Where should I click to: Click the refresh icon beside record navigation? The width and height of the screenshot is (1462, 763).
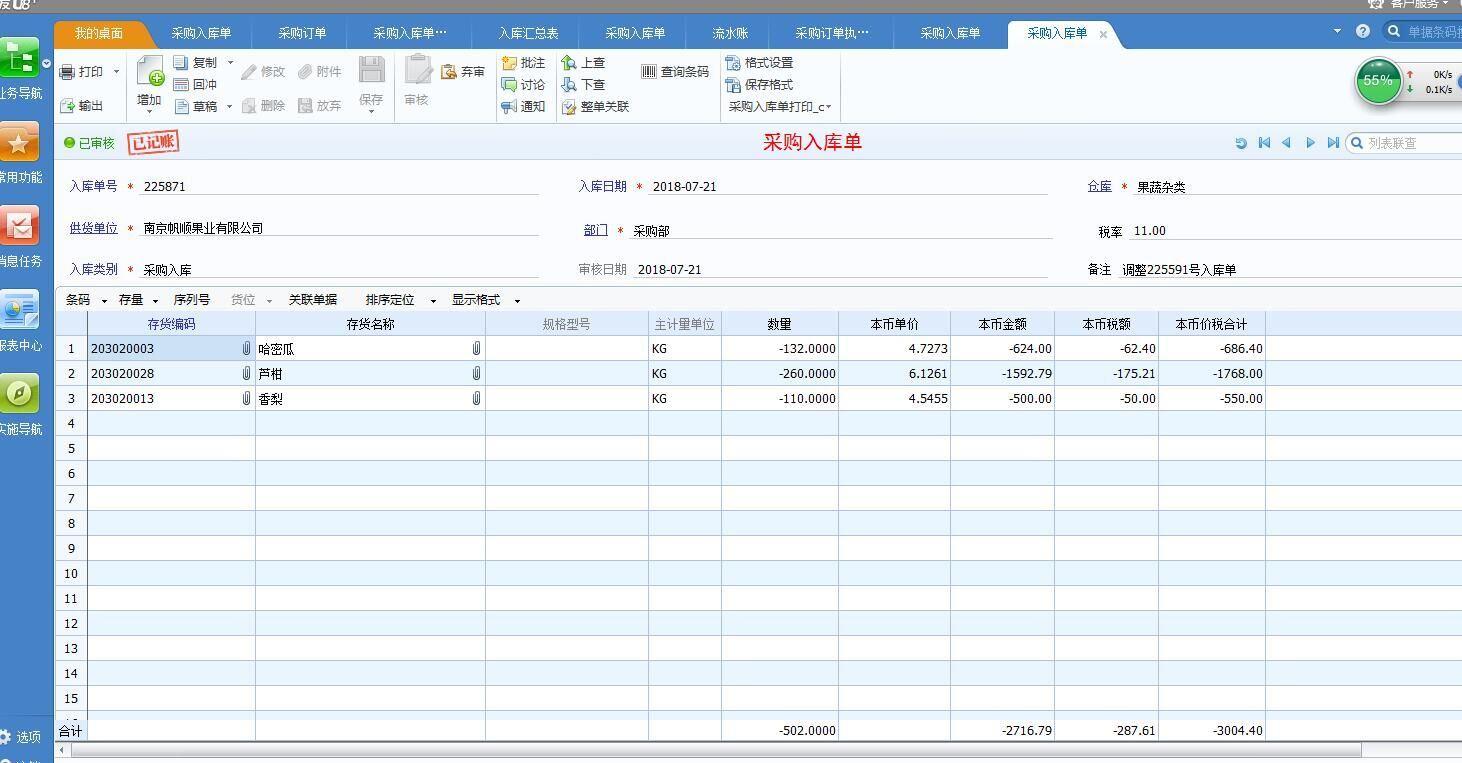click(x=1241, y=143)
